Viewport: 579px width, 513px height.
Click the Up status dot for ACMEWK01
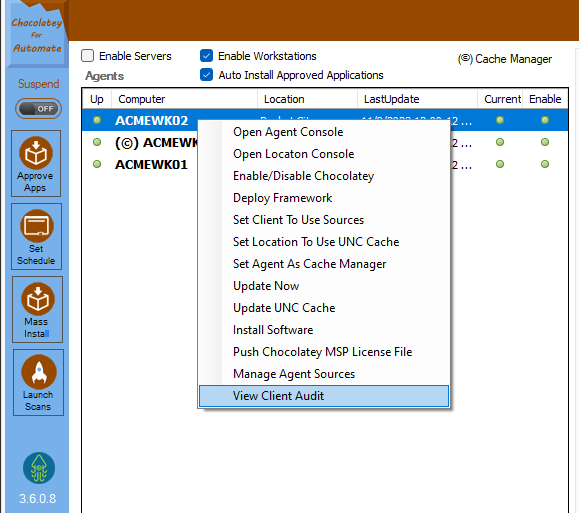(x=97, y=164)
